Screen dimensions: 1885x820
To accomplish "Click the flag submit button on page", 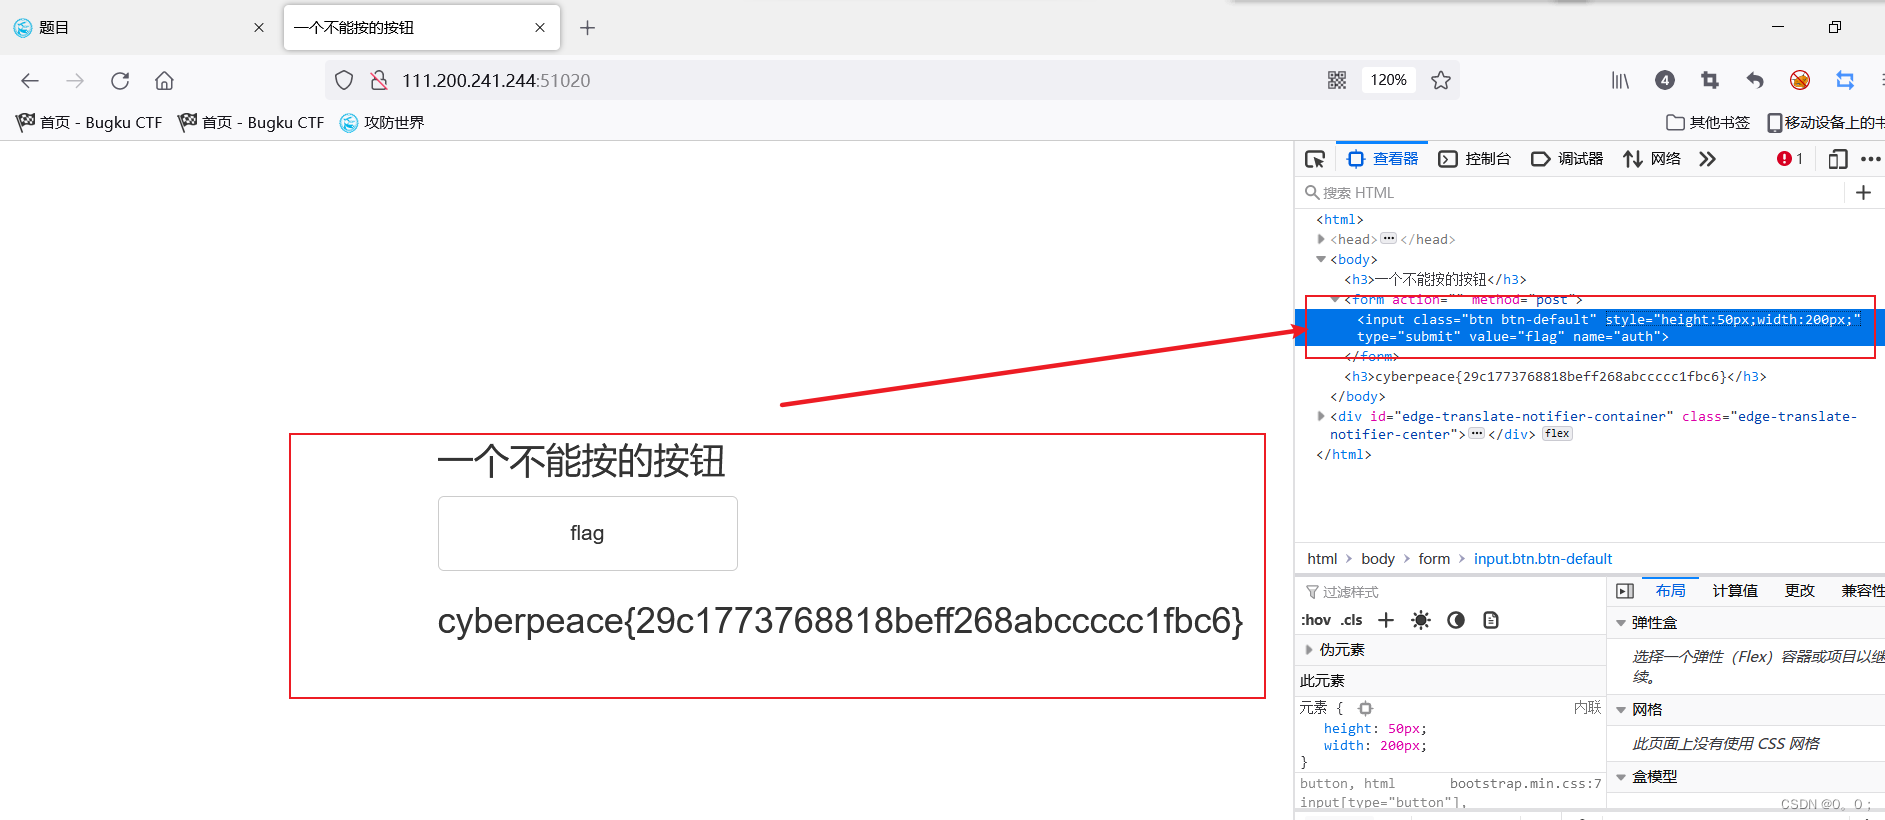I will coord(588,534).
